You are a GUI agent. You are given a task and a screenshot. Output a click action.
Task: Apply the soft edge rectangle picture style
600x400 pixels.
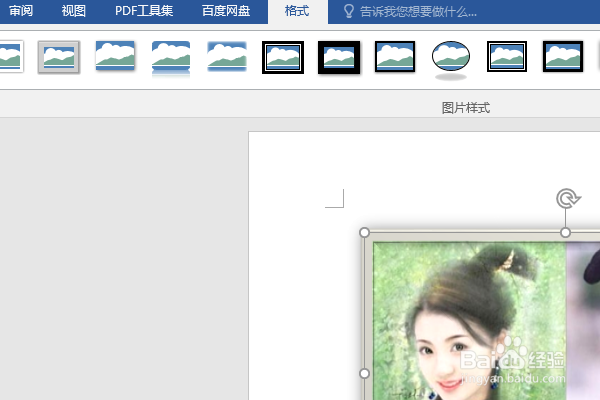pyautogui.click(x=227, y=56)
